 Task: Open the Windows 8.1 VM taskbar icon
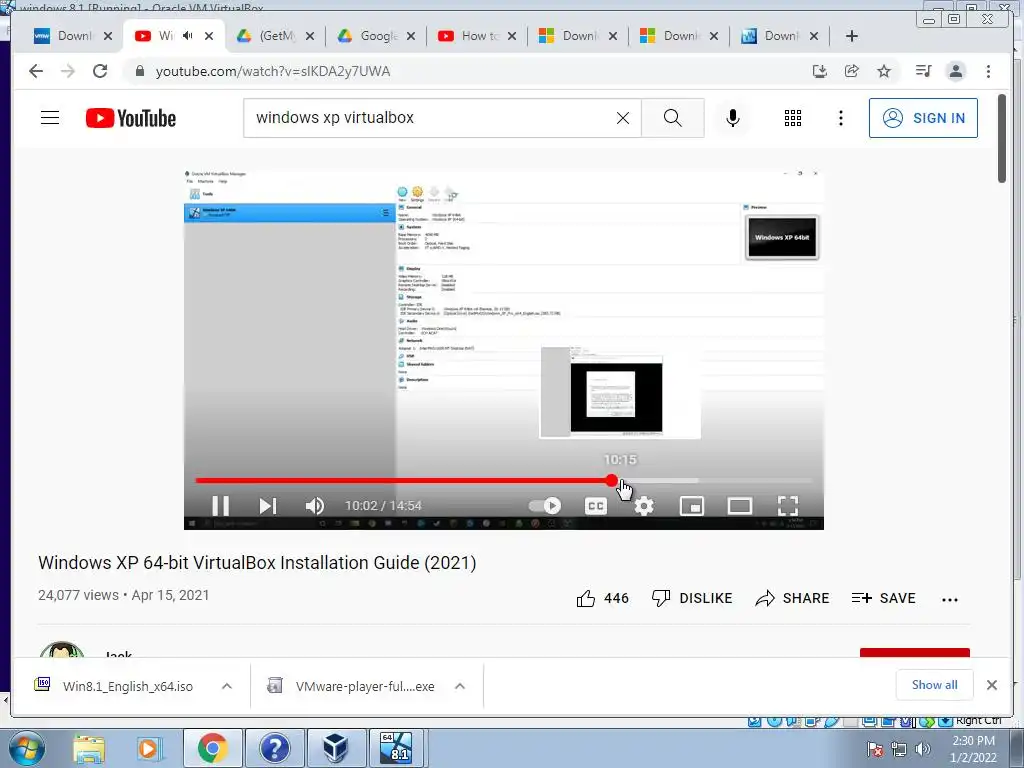point(398,748)
